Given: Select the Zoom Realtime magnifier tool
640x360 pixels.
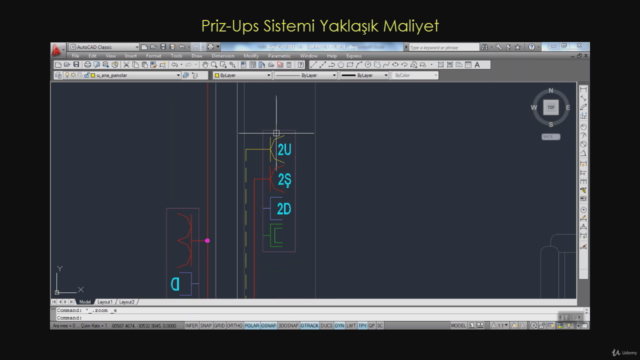Looking at the screenshot, I should pyautogui.click(x=214, y=65).
